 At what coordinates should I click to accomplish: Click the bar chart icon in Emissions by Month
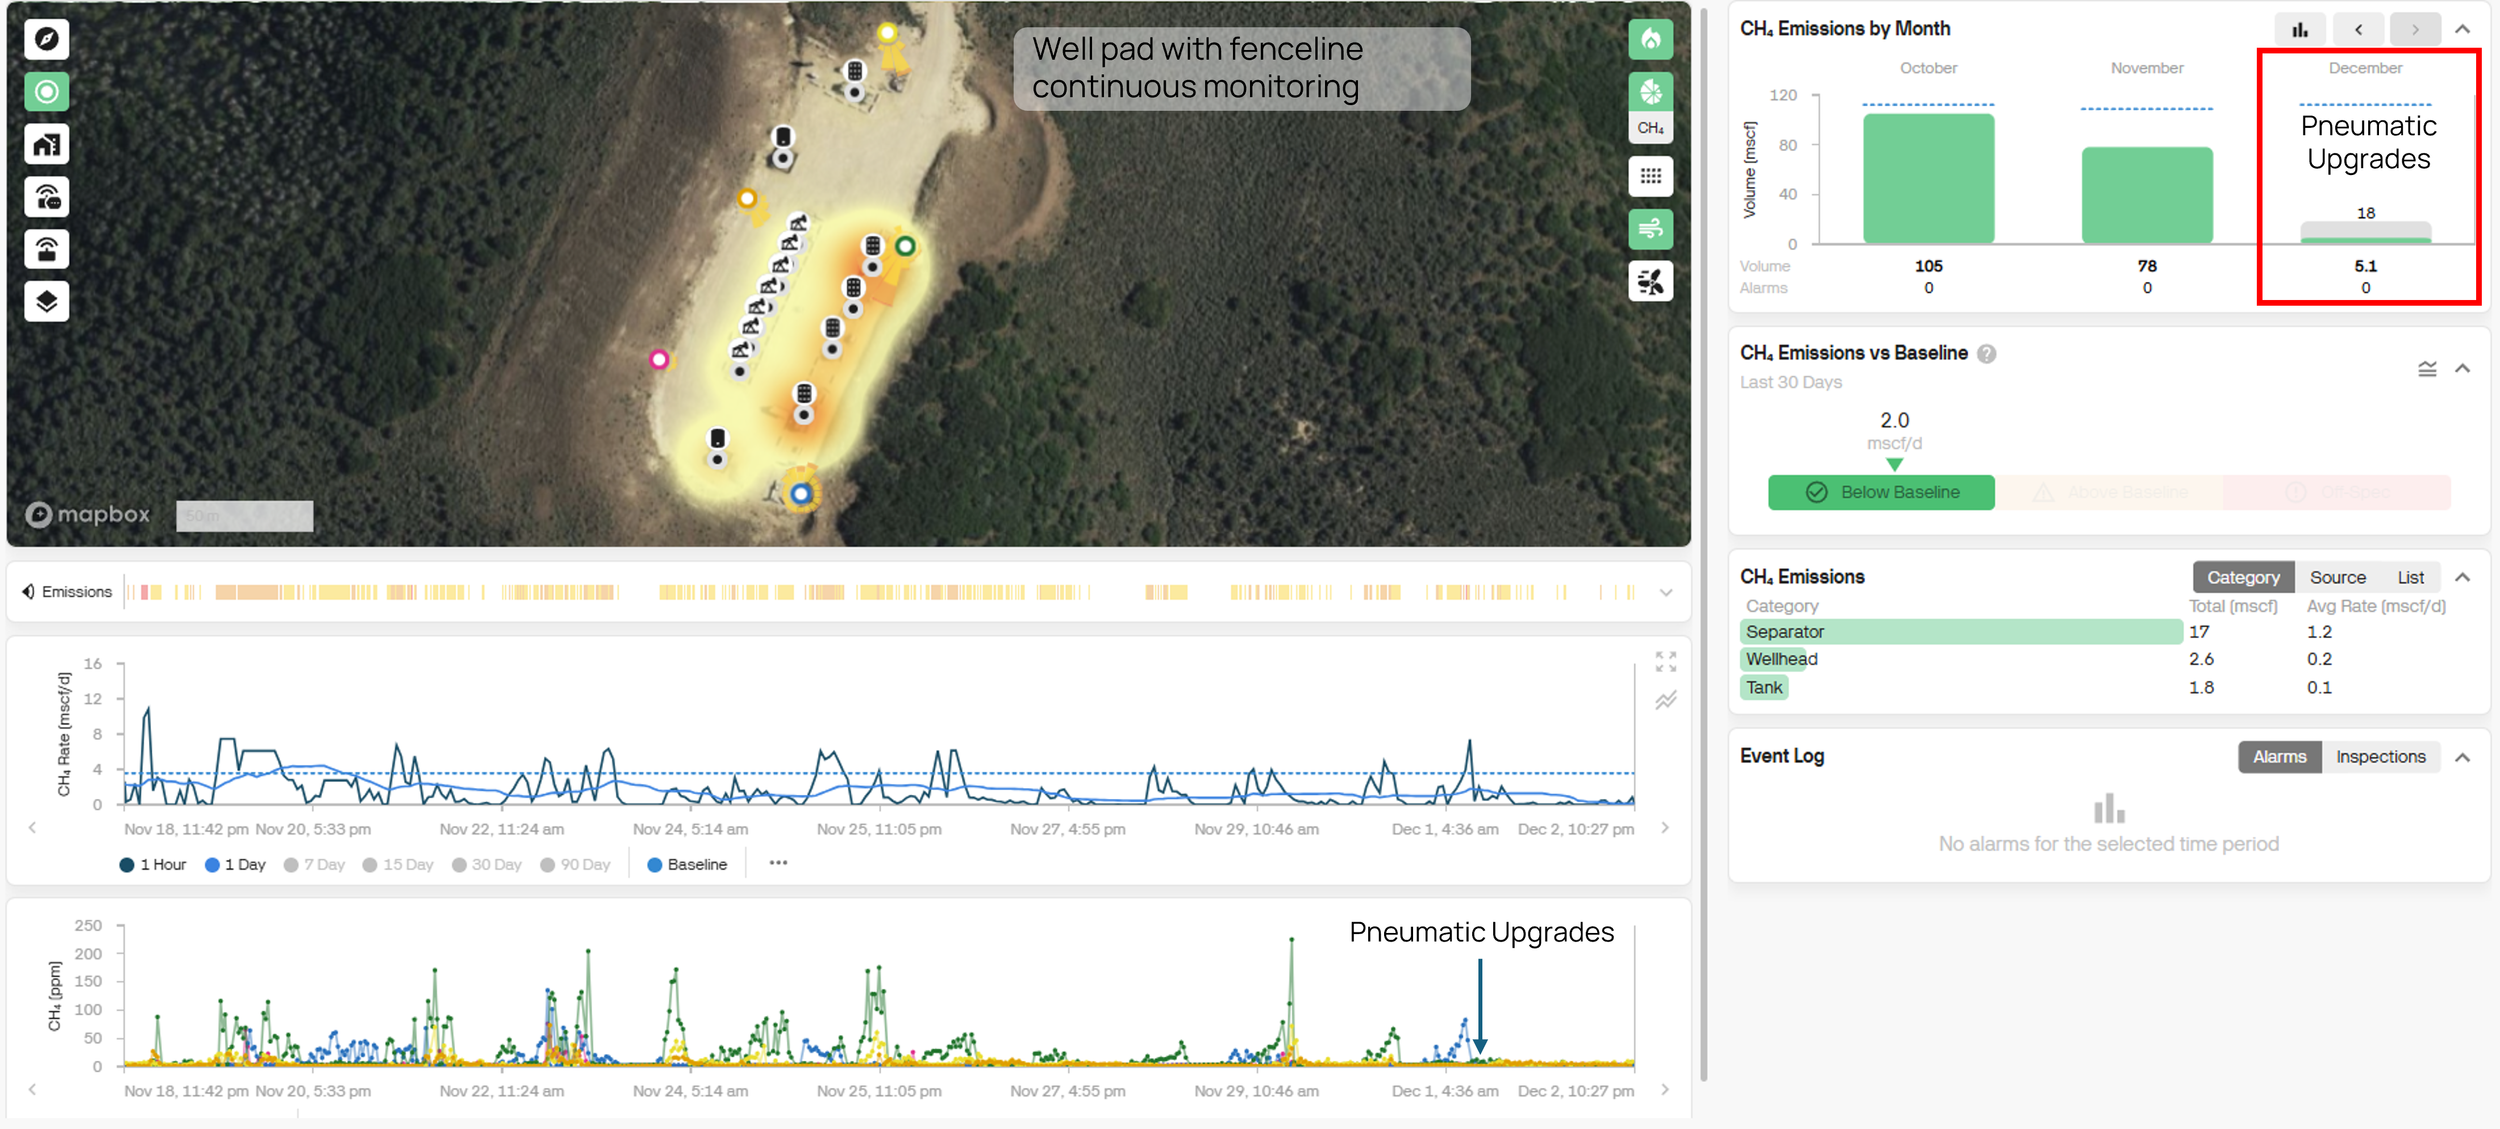(2300, 29)
